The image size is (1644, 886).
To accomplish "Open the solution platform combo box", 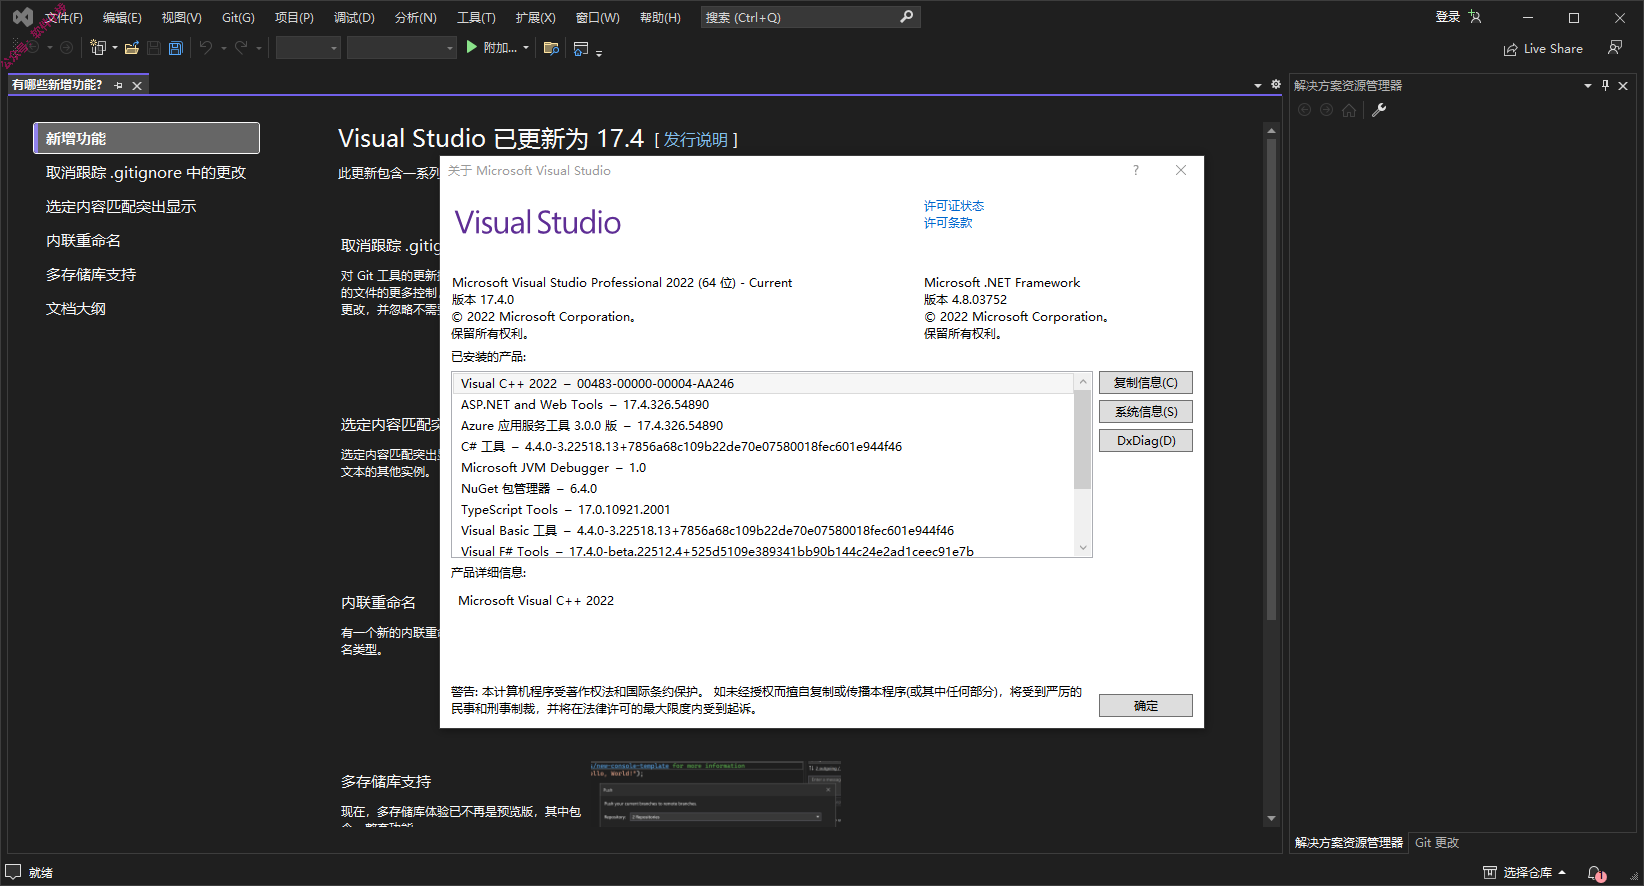I will [401, 47].
